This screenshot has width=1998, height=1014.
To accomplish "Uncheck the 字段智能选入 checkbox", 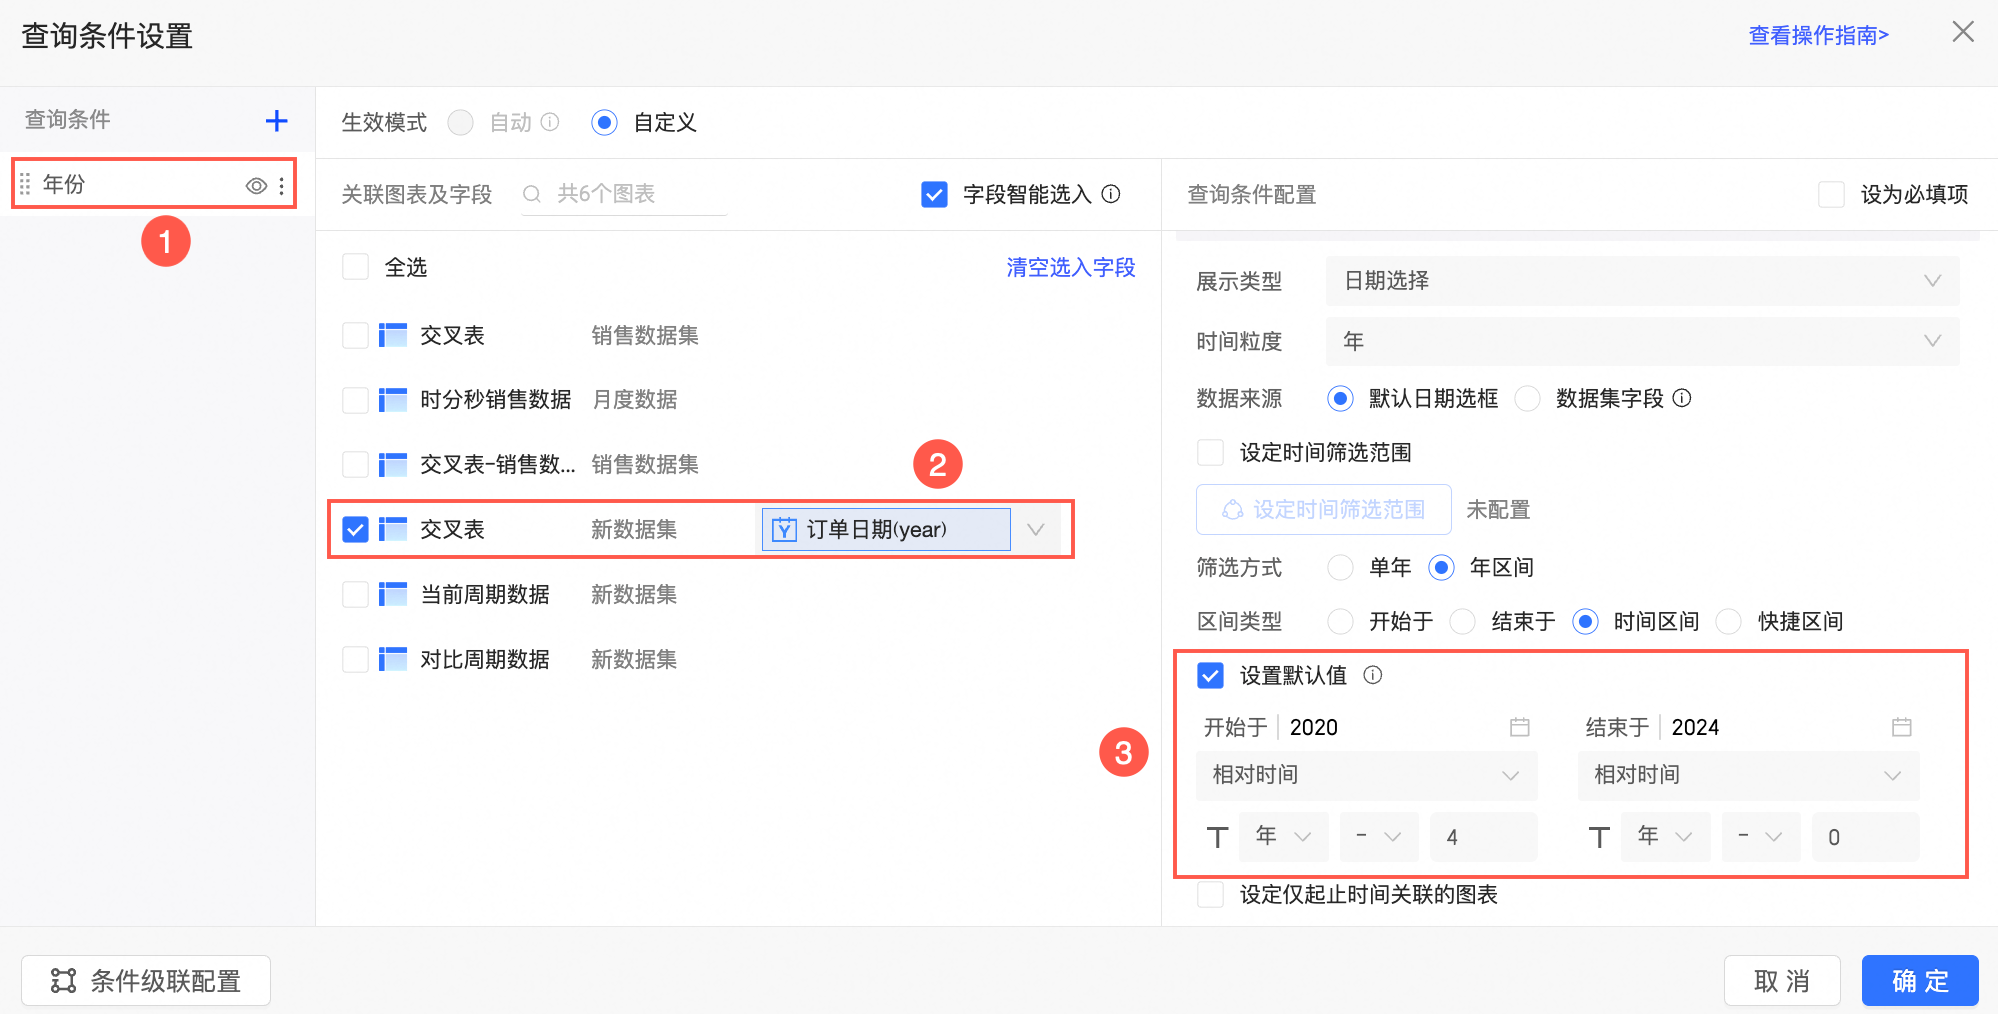I will (x=934, y=194).
